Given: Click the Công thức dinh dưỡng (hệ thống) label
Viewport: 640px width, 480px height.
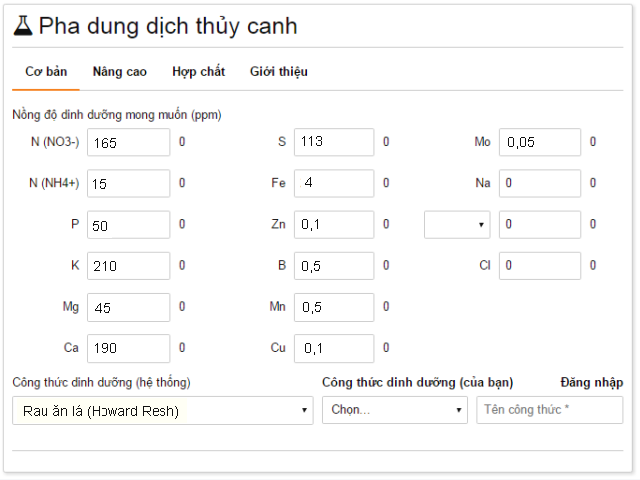Looking at the screenshot, I should coord(101,382).
